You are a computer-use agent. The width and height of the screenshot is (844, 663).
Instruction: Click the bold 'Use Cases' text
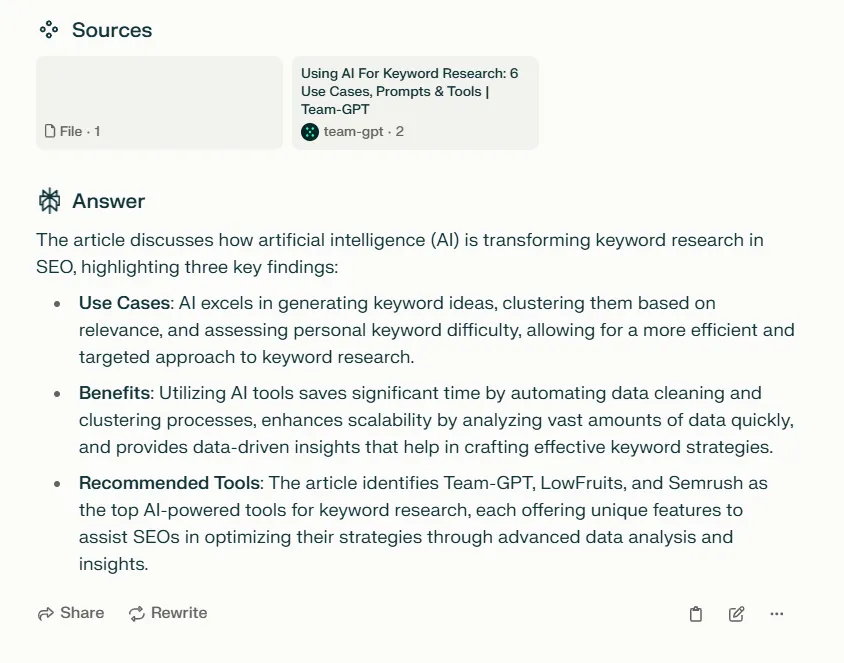(124, 303)
